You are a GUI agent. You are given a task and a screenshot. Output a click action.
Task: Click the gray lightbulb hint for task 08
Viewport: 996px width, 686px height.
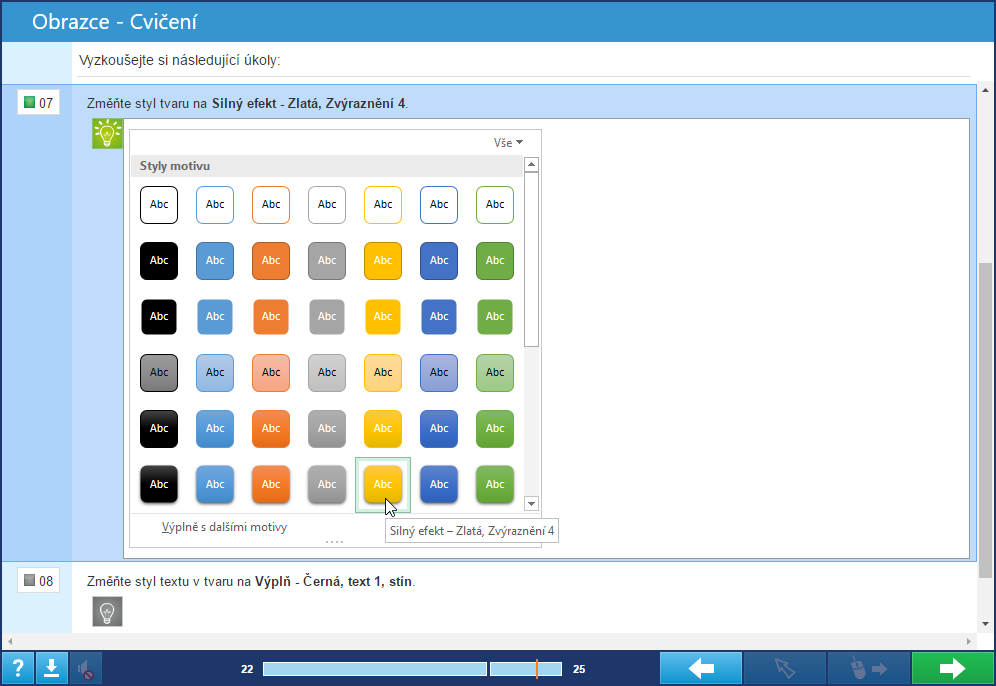pos(107,611)
